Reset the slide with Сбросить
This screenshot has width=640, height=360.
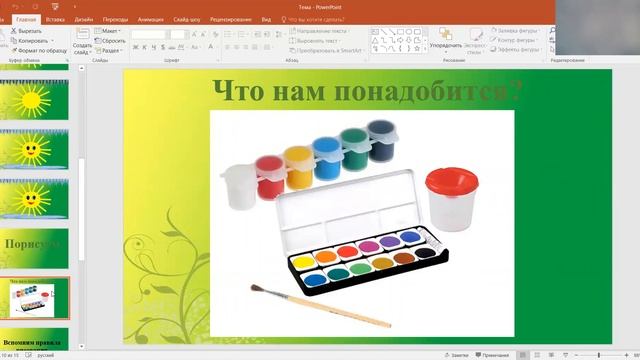point(110,41)
